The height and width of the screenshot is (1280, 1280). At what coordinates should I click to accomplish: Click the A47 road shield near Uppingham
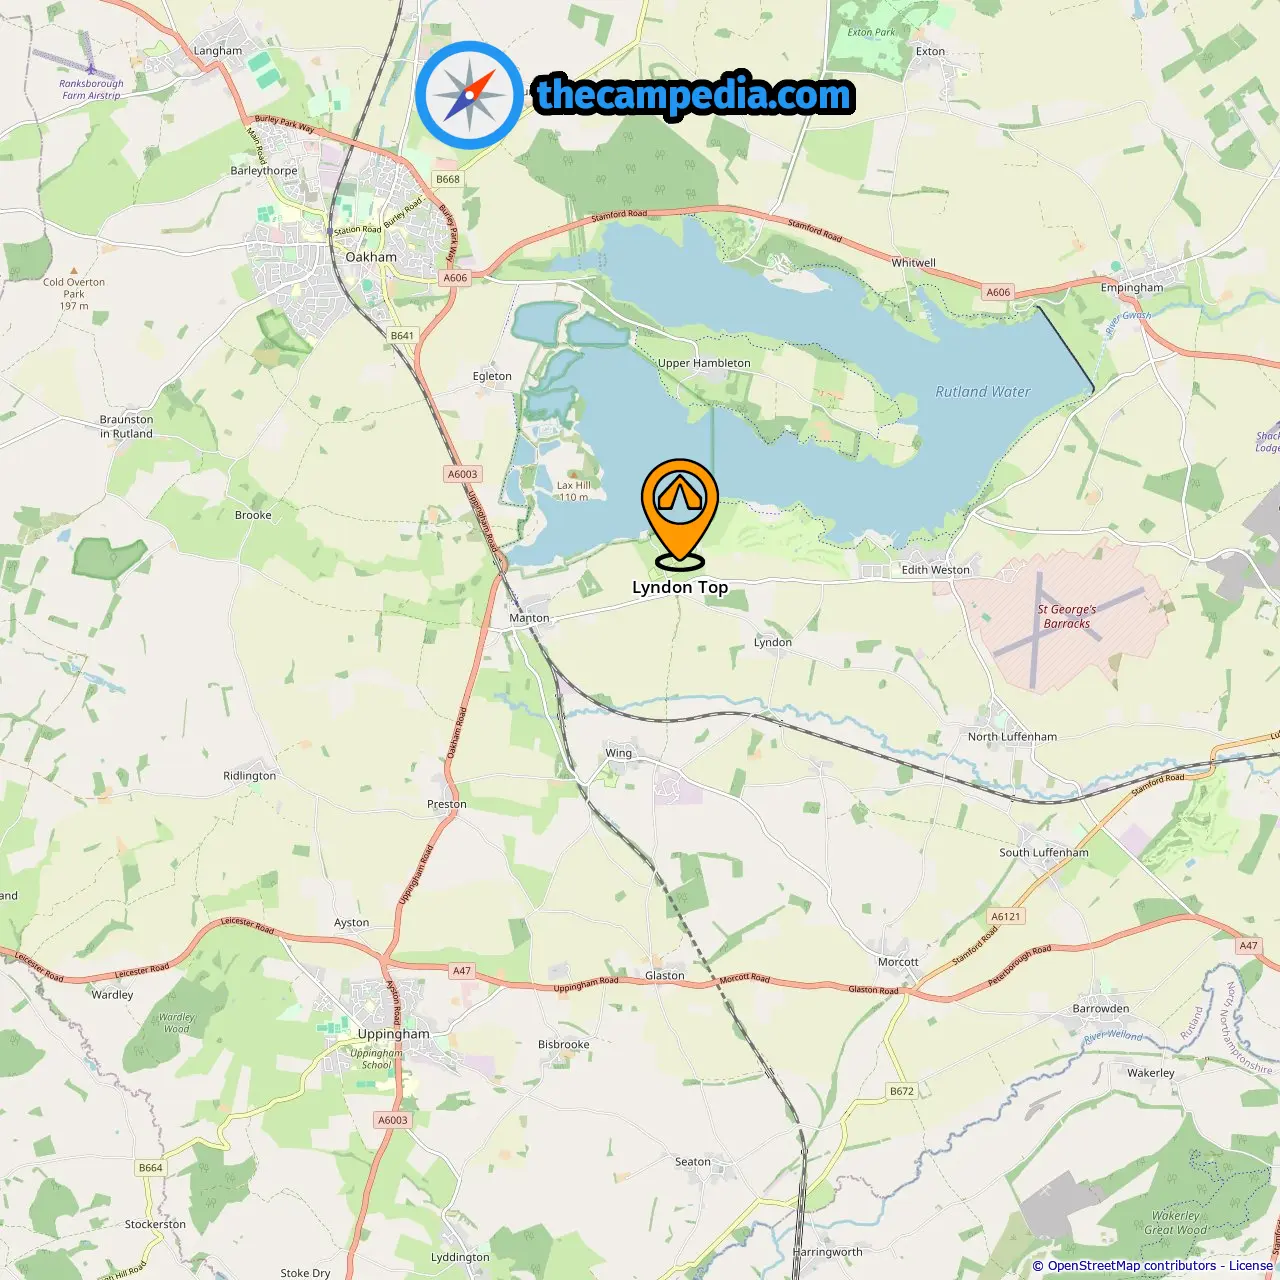[461, 971]
